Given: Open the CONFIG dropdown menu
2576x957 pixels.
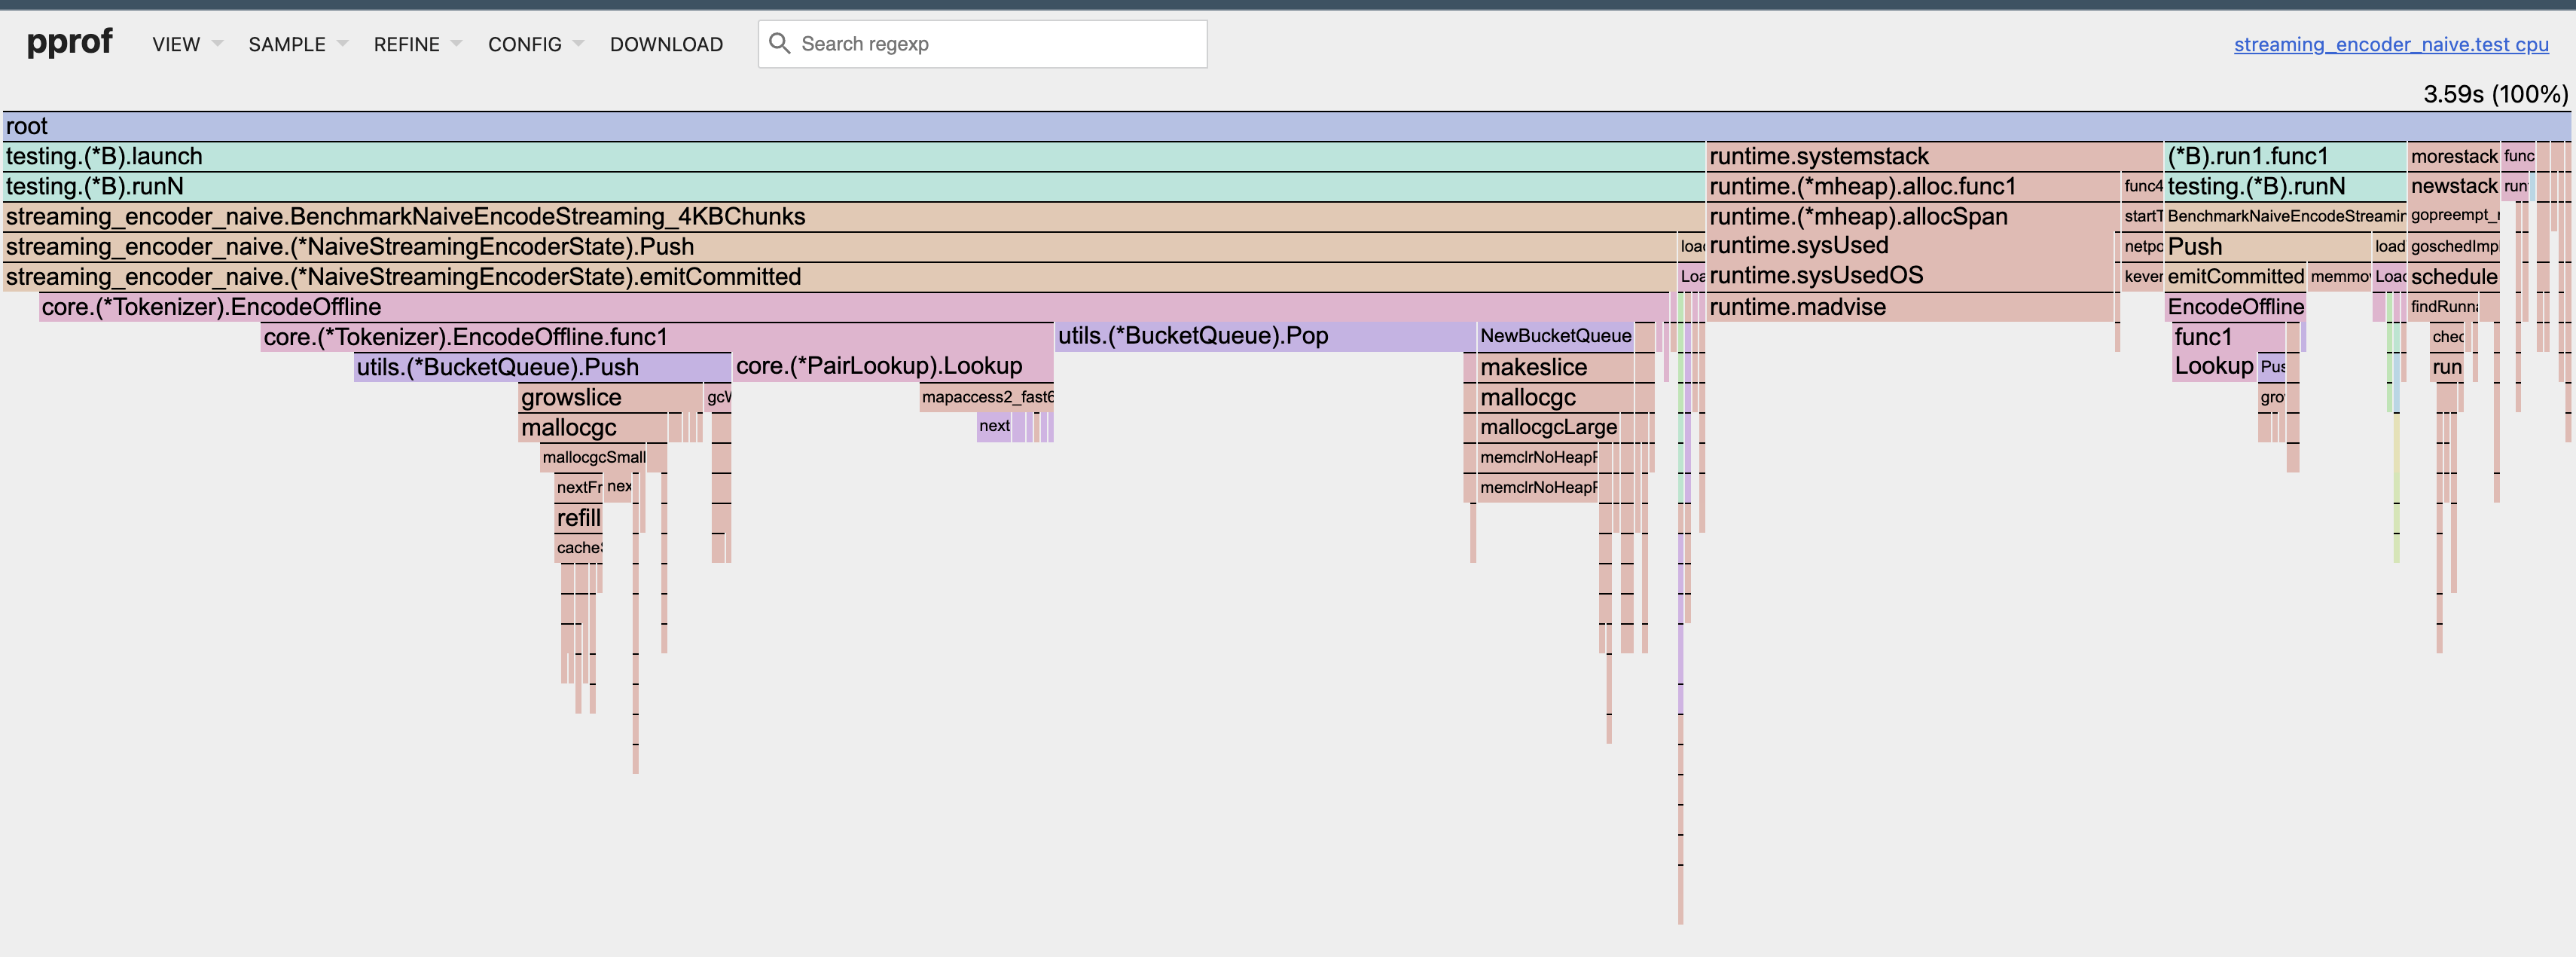Looking at the screenshot, I should click(524, 44).
